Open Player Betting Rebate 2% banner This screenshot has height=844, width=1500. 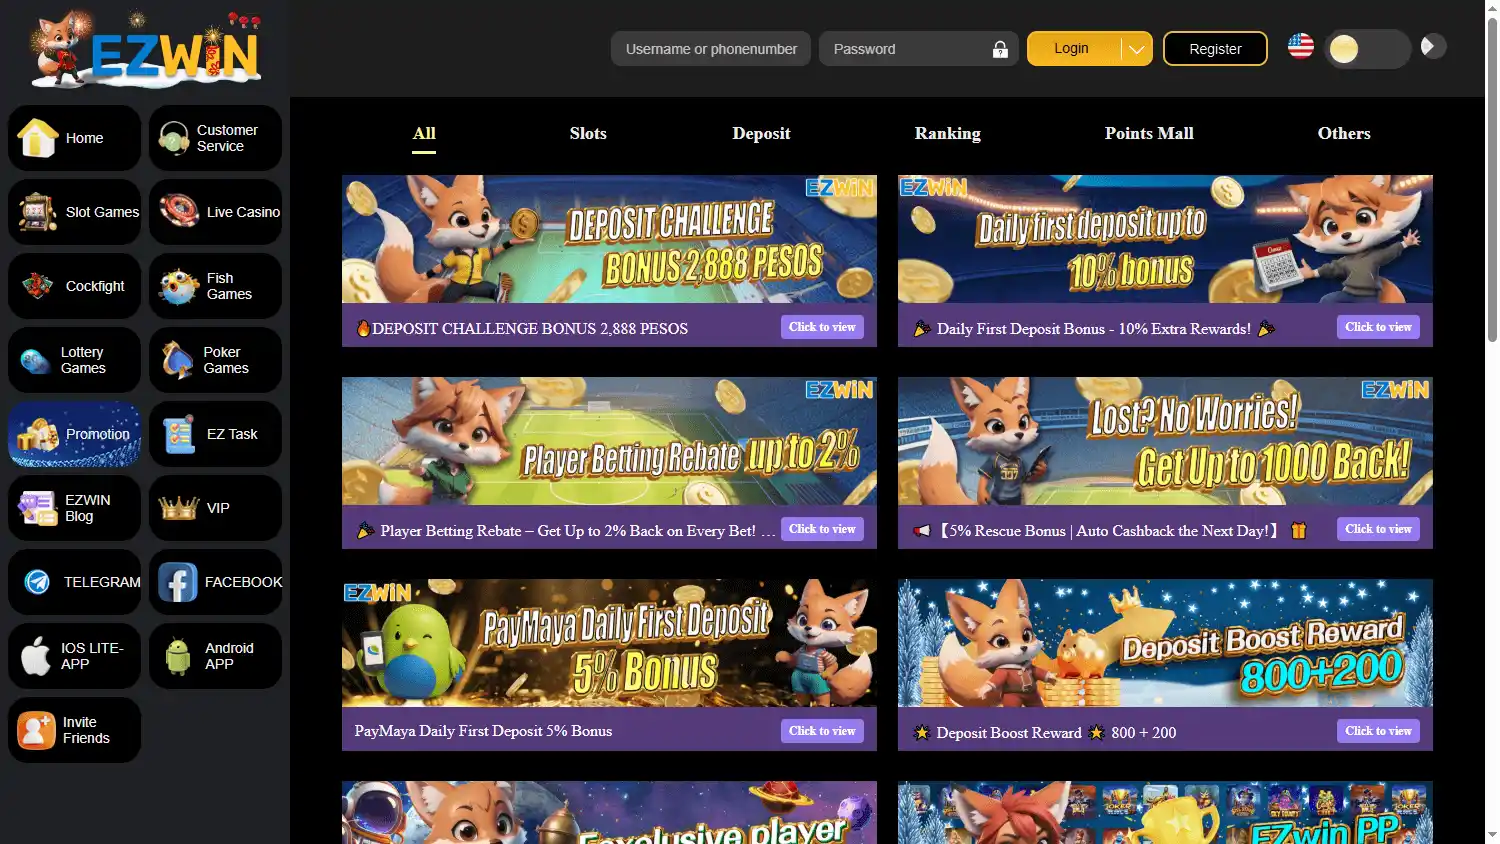[609, 441]
